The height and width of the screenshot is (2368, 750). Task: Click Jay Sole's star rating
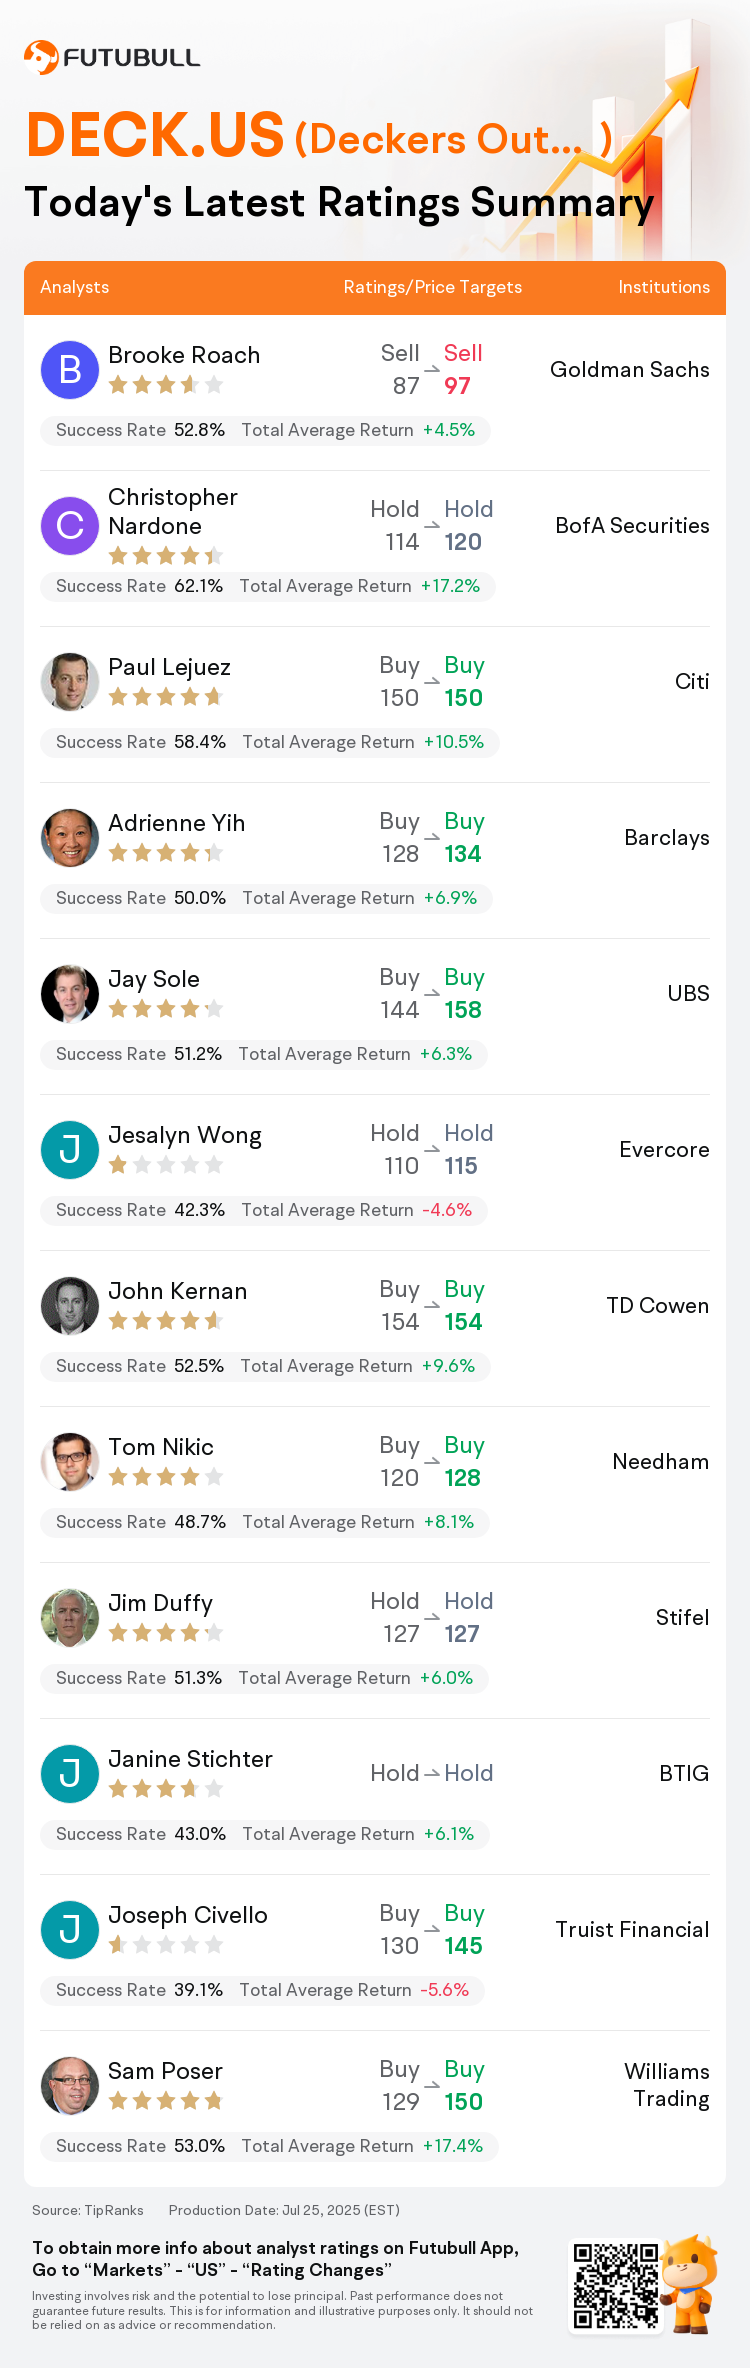click(165, 1009)
